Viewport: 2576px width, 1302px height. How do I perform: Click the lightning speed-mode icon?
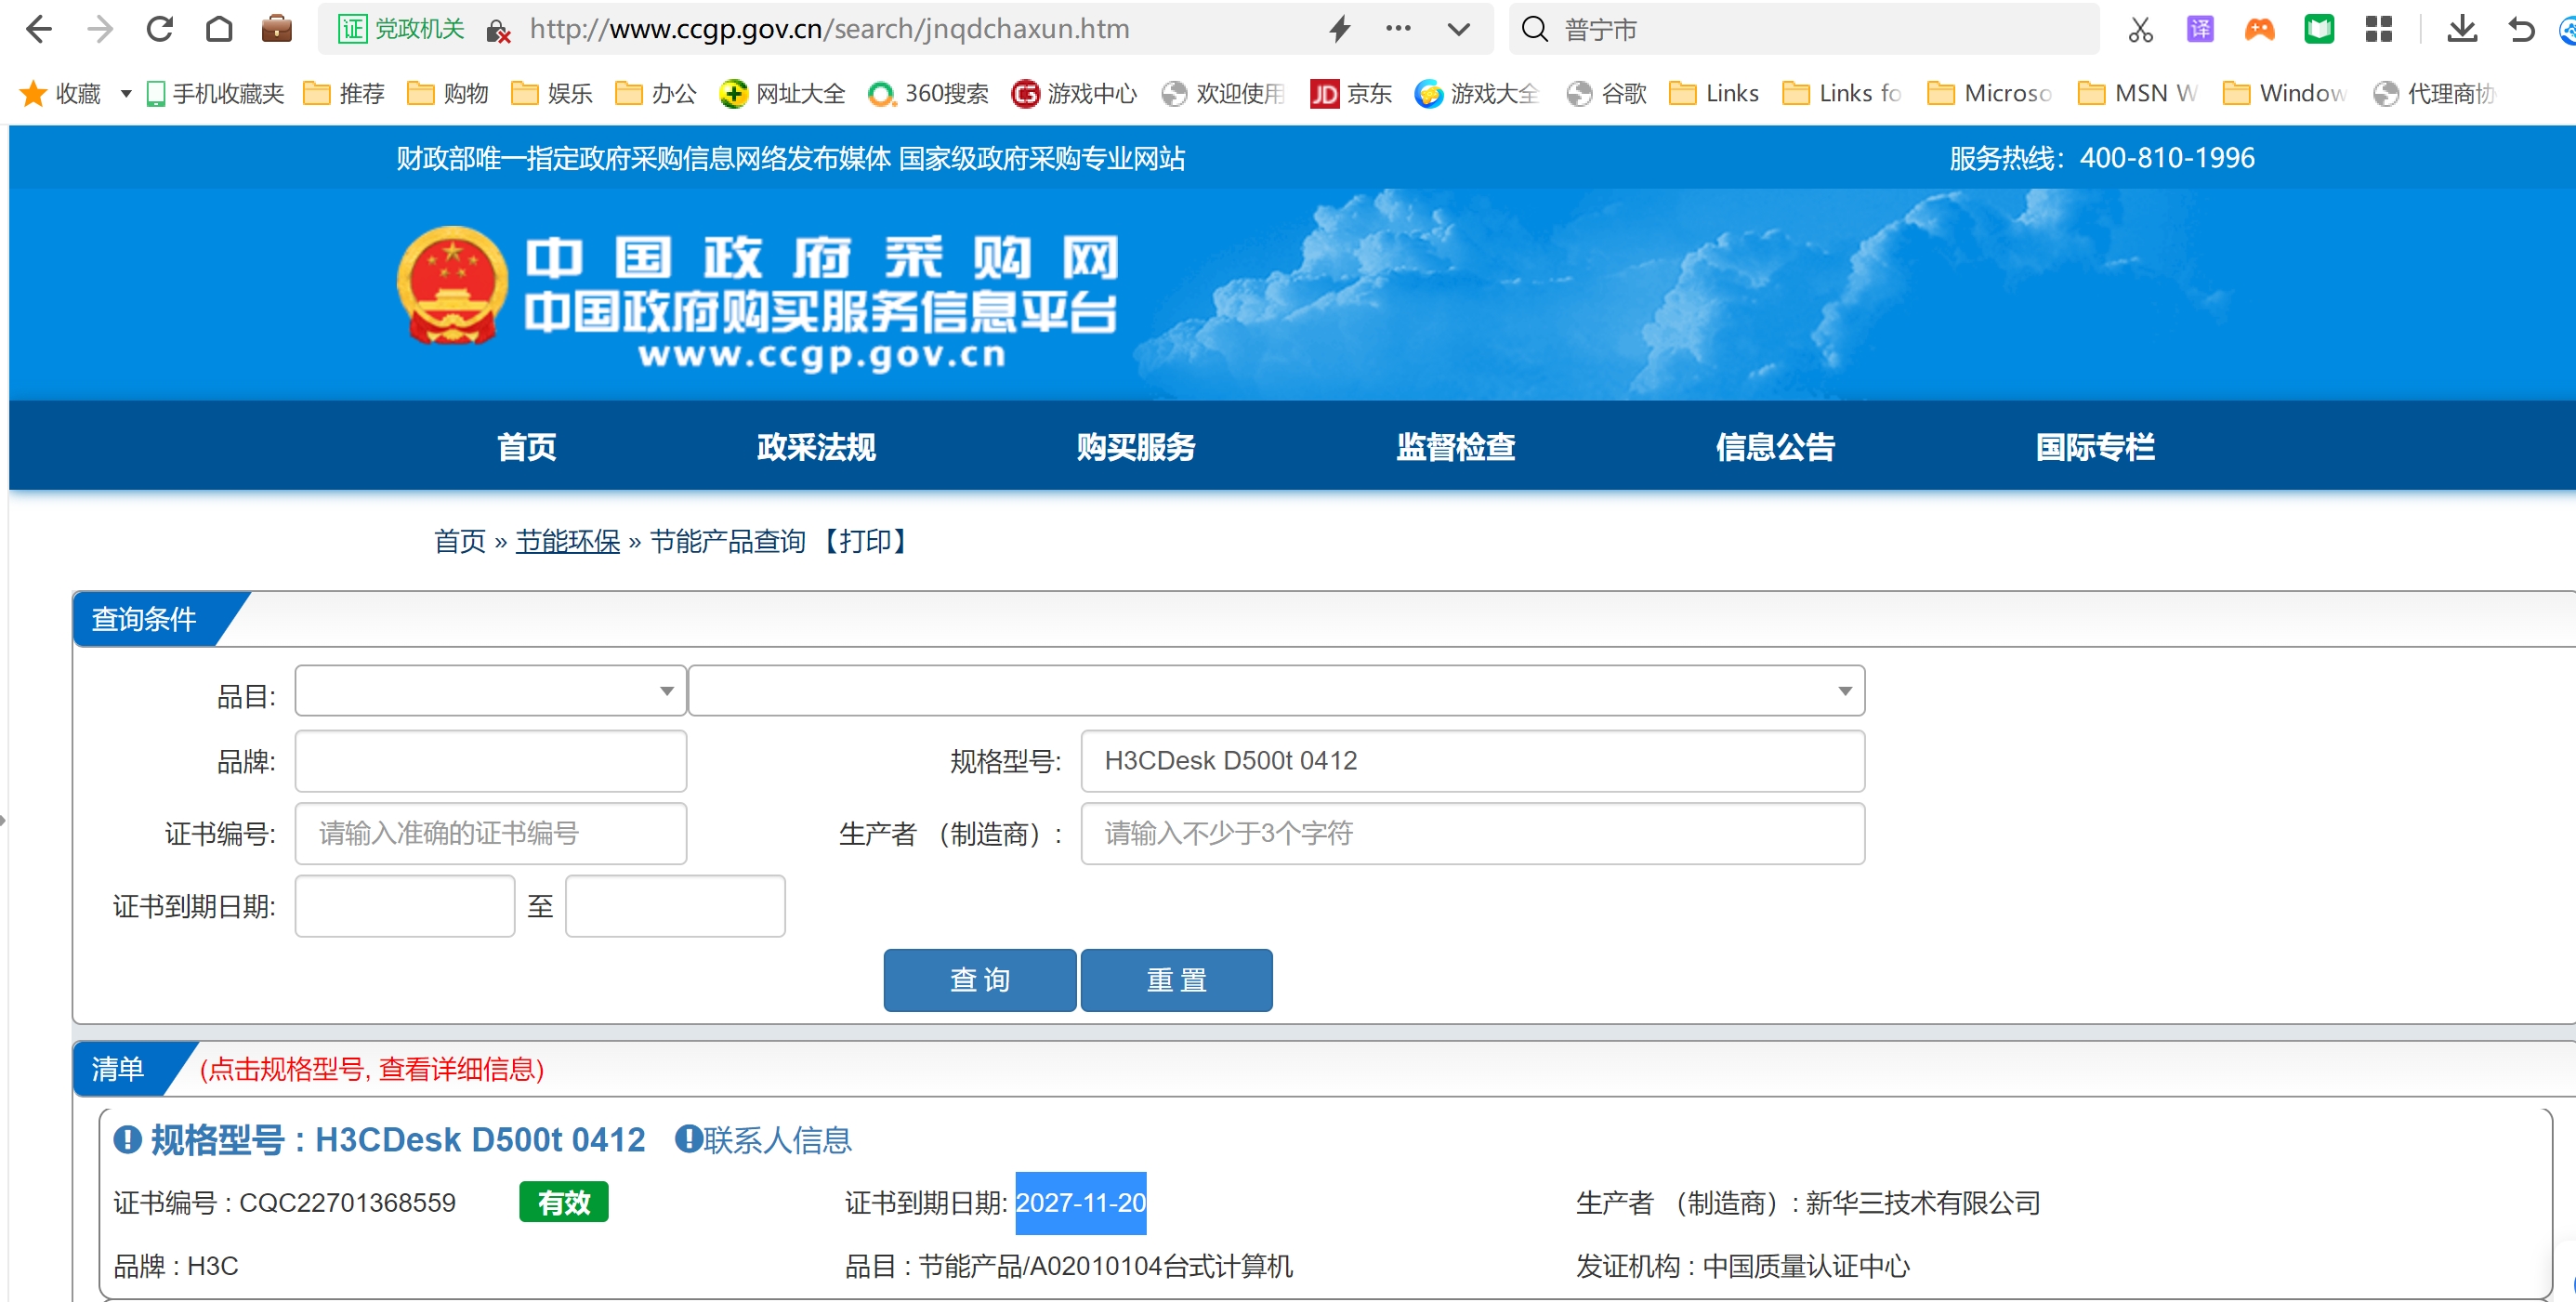pos(1340,29)
